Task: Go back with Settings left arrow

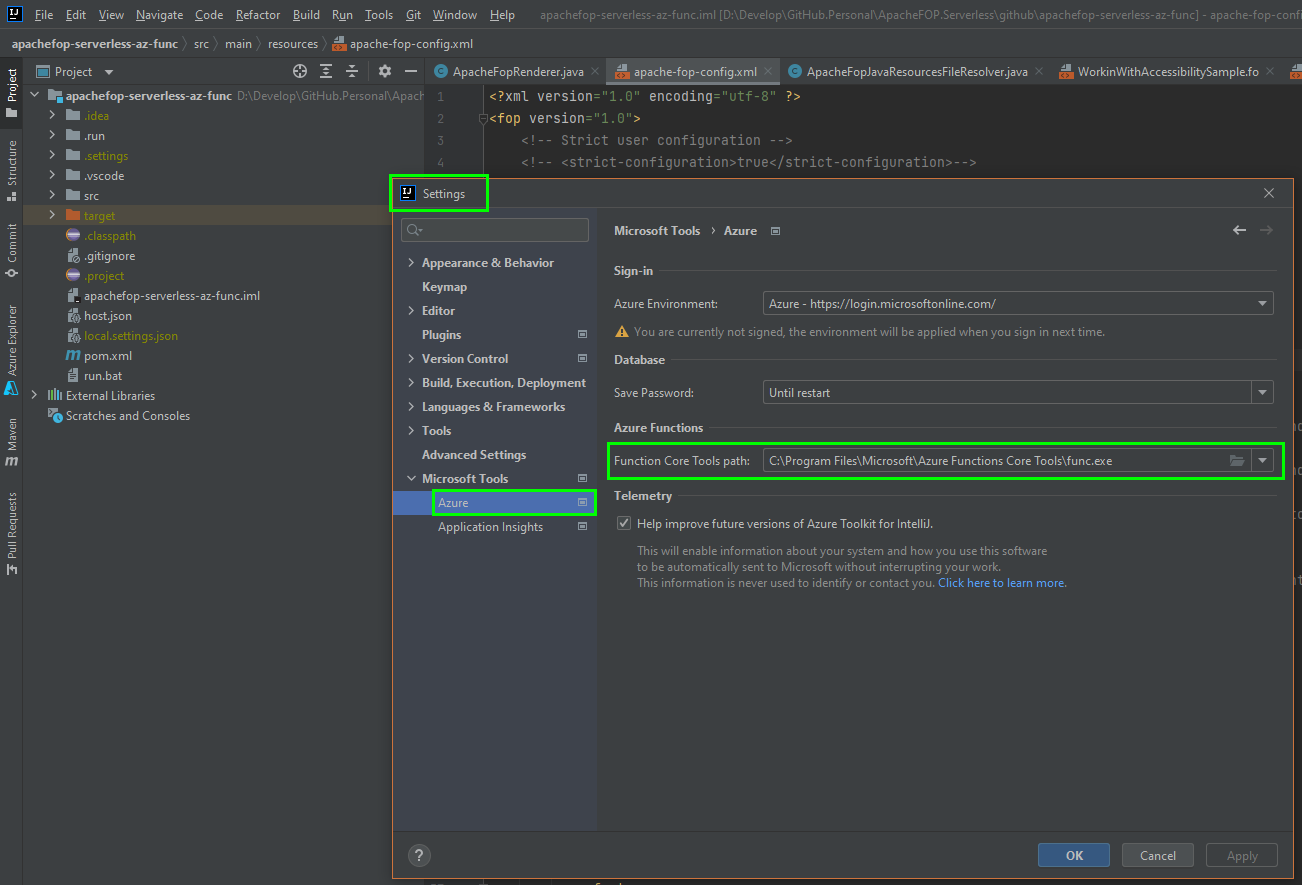Action: pos(1240,230)
